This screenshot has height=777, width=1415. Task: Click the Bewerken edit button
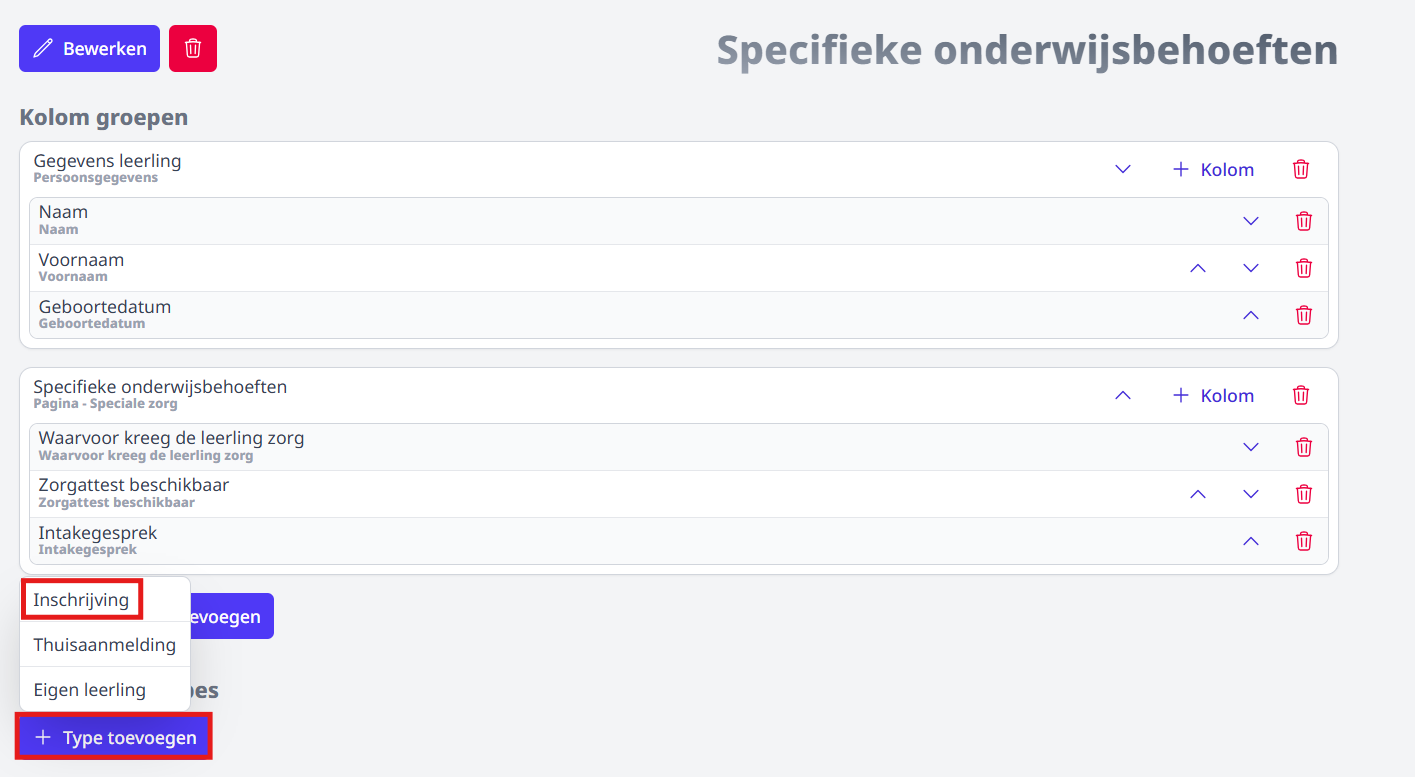click(89, 48)
